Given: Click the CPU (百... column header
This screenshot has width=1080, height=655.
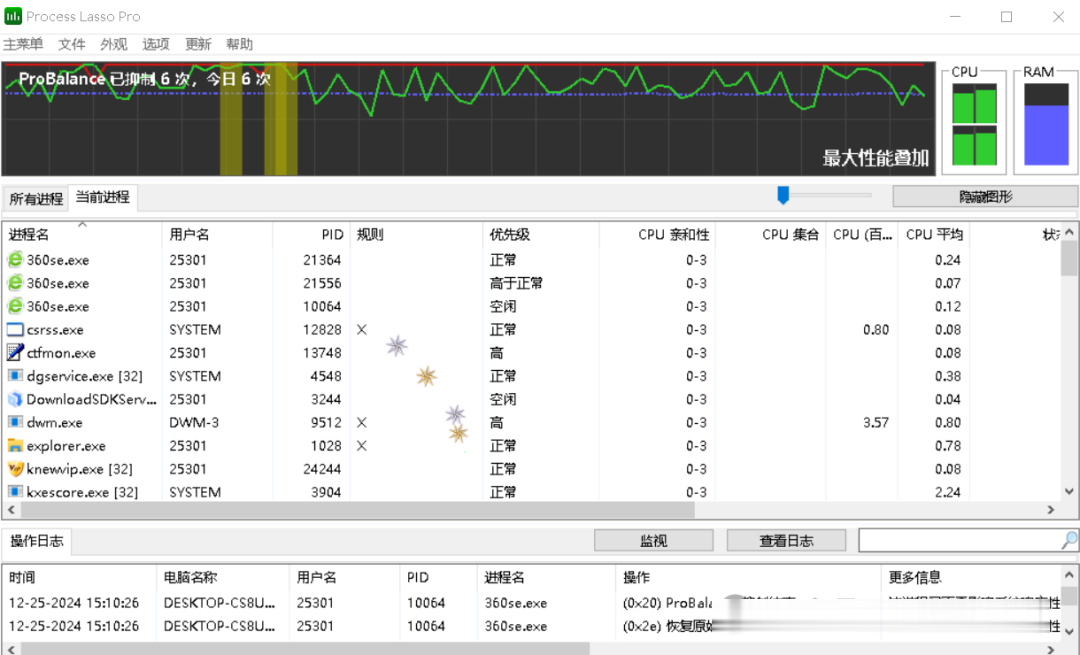Looking at the screenshot, I should (x=862, y=234).
